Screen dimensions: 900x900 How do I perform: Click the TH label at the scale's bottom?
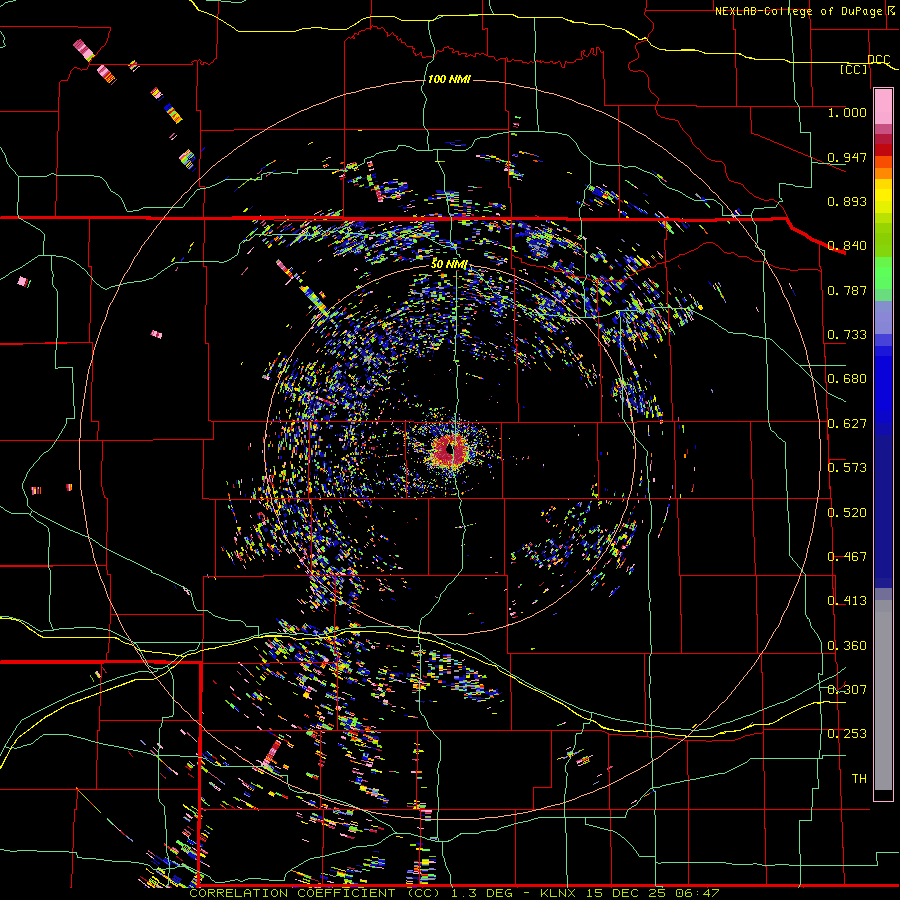(x=859, y=778)
